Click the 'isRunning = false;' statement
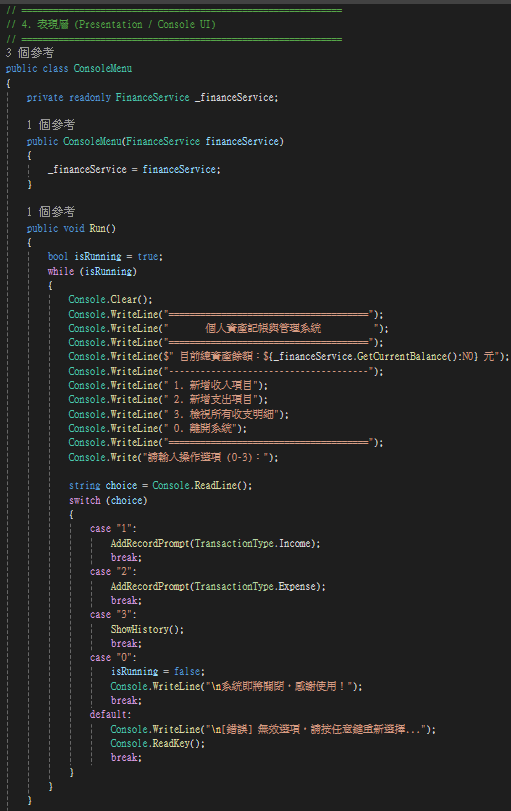The image size is (511, 811). click(158, 671)
